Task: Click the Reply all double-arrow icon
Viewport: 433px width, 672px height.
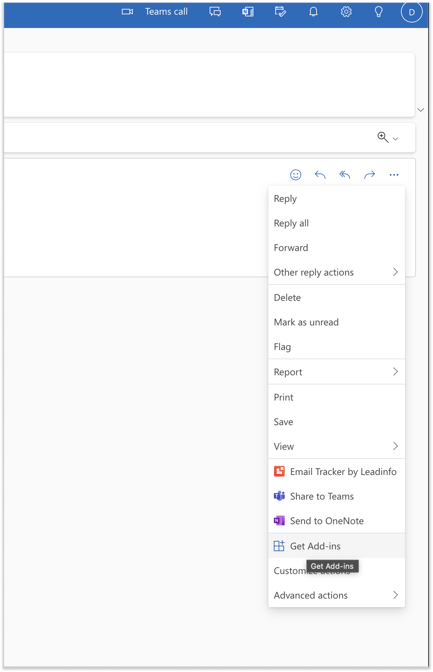Action: pyautogui.click(x=345, y=174)
